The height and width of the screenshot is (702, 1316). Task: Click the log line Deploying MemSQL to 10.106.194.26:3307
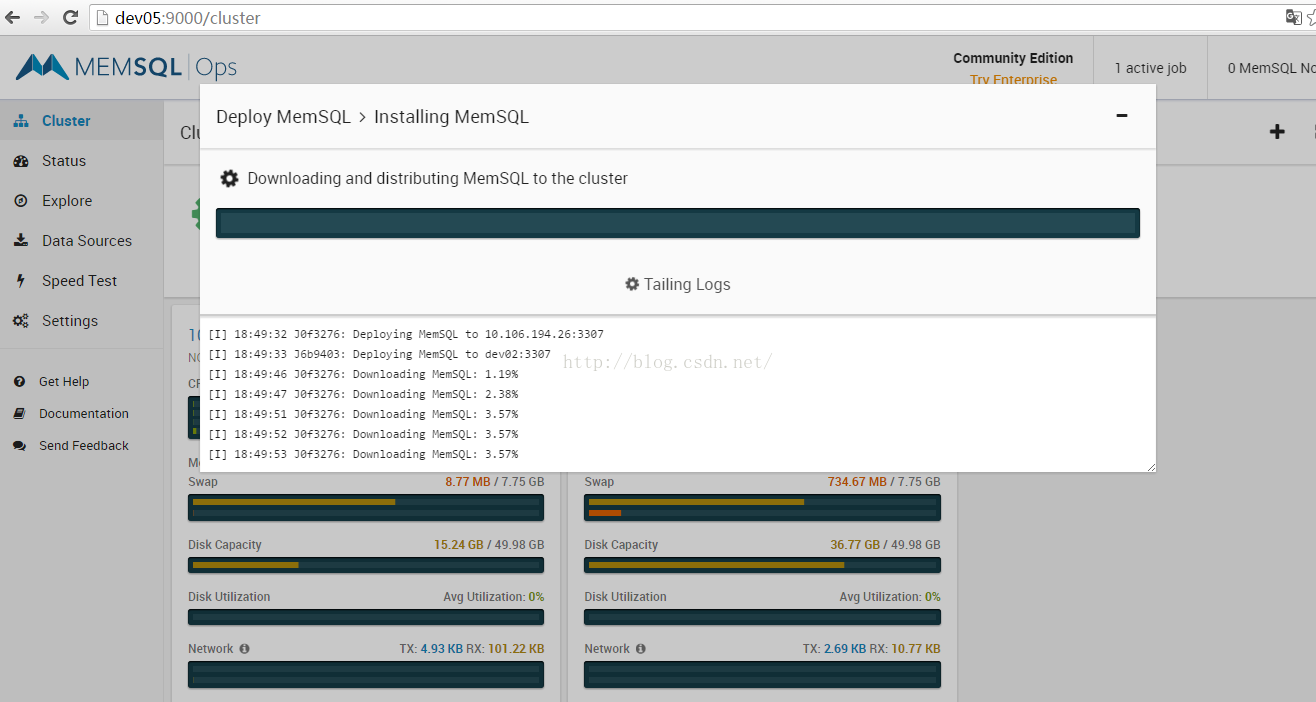click(406, 334)
